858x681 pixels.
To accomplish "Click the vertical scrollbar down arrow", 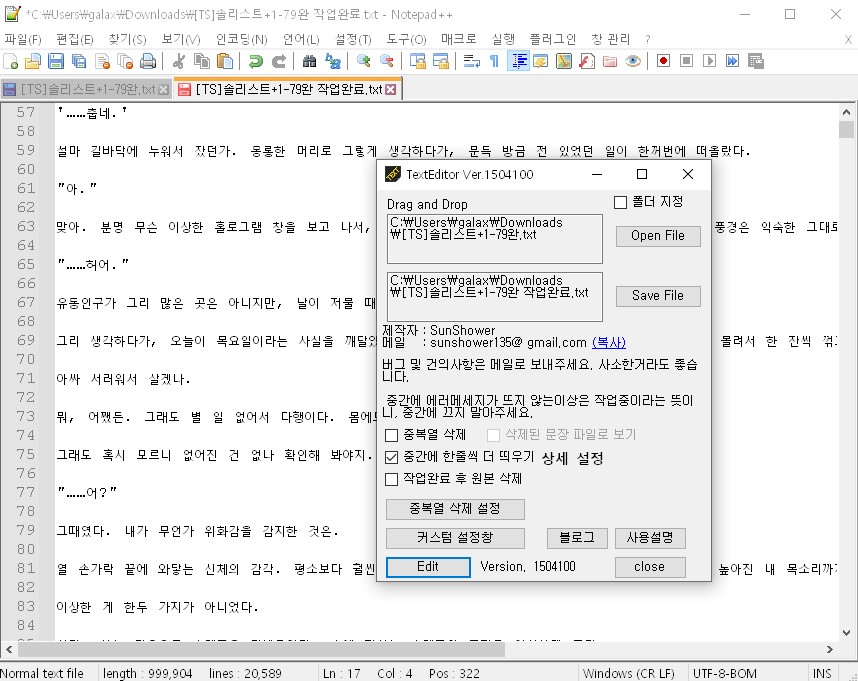I will click(847, 632).
